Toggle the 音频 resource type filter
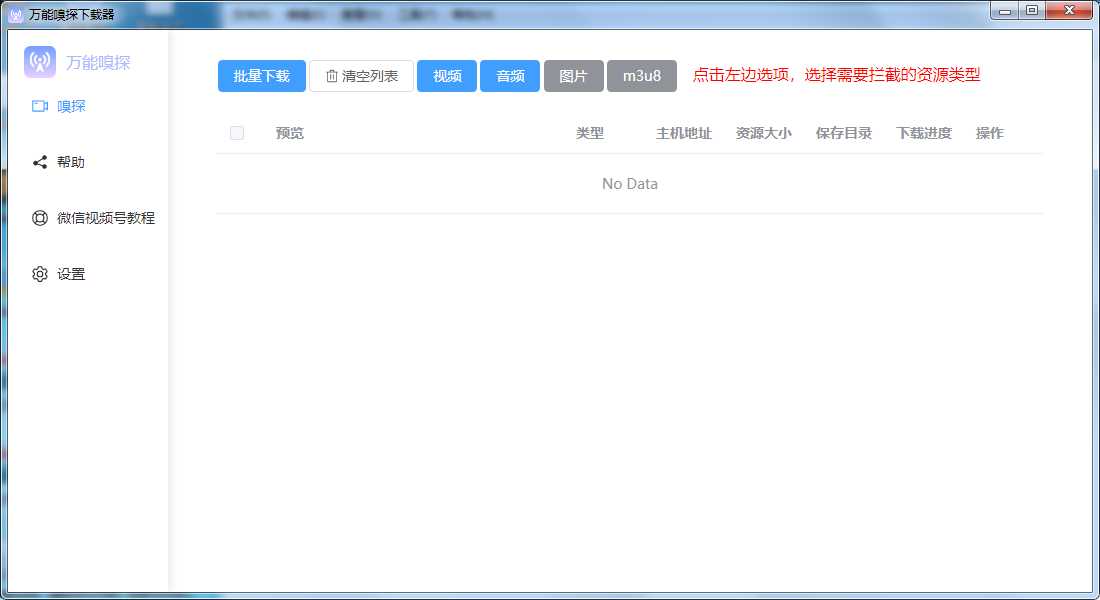1100x600 pixels. tap(510, 76)
